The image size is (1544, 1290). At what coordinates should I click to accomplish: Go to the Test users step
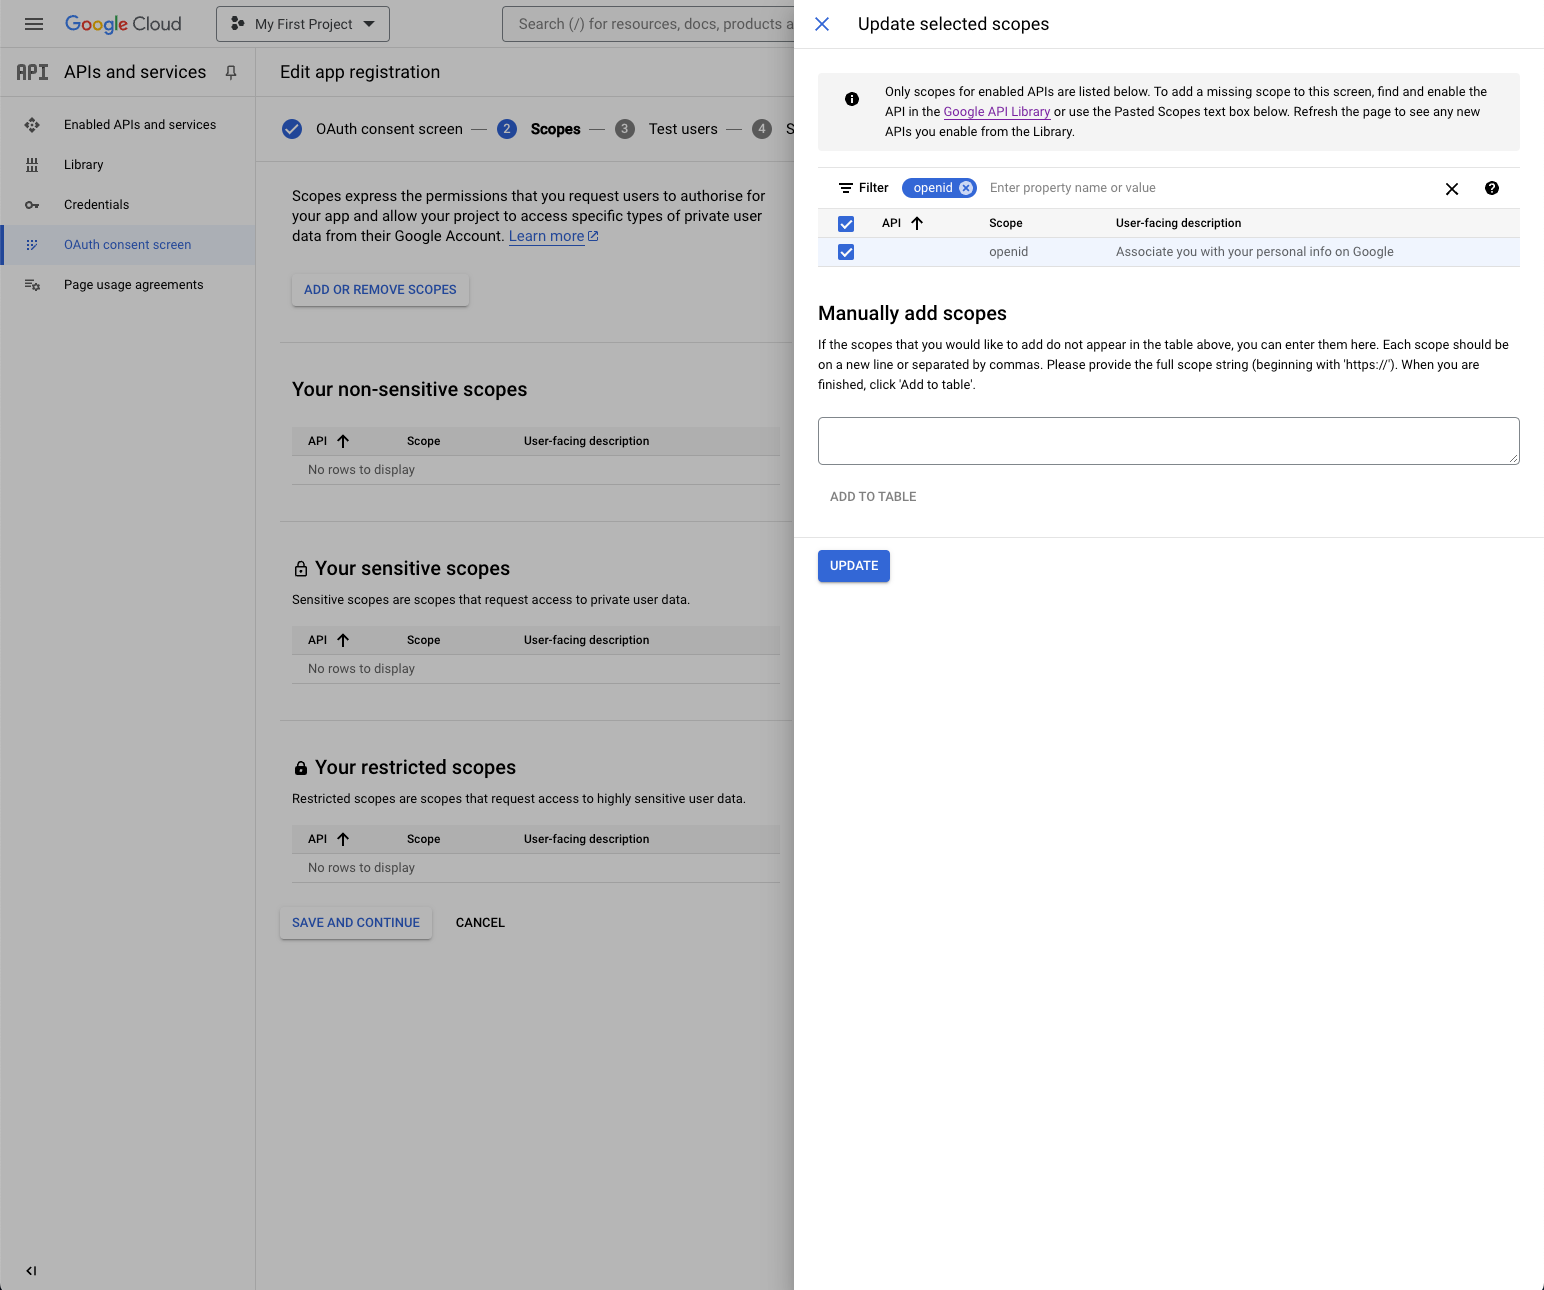click(x=683, y=129)
